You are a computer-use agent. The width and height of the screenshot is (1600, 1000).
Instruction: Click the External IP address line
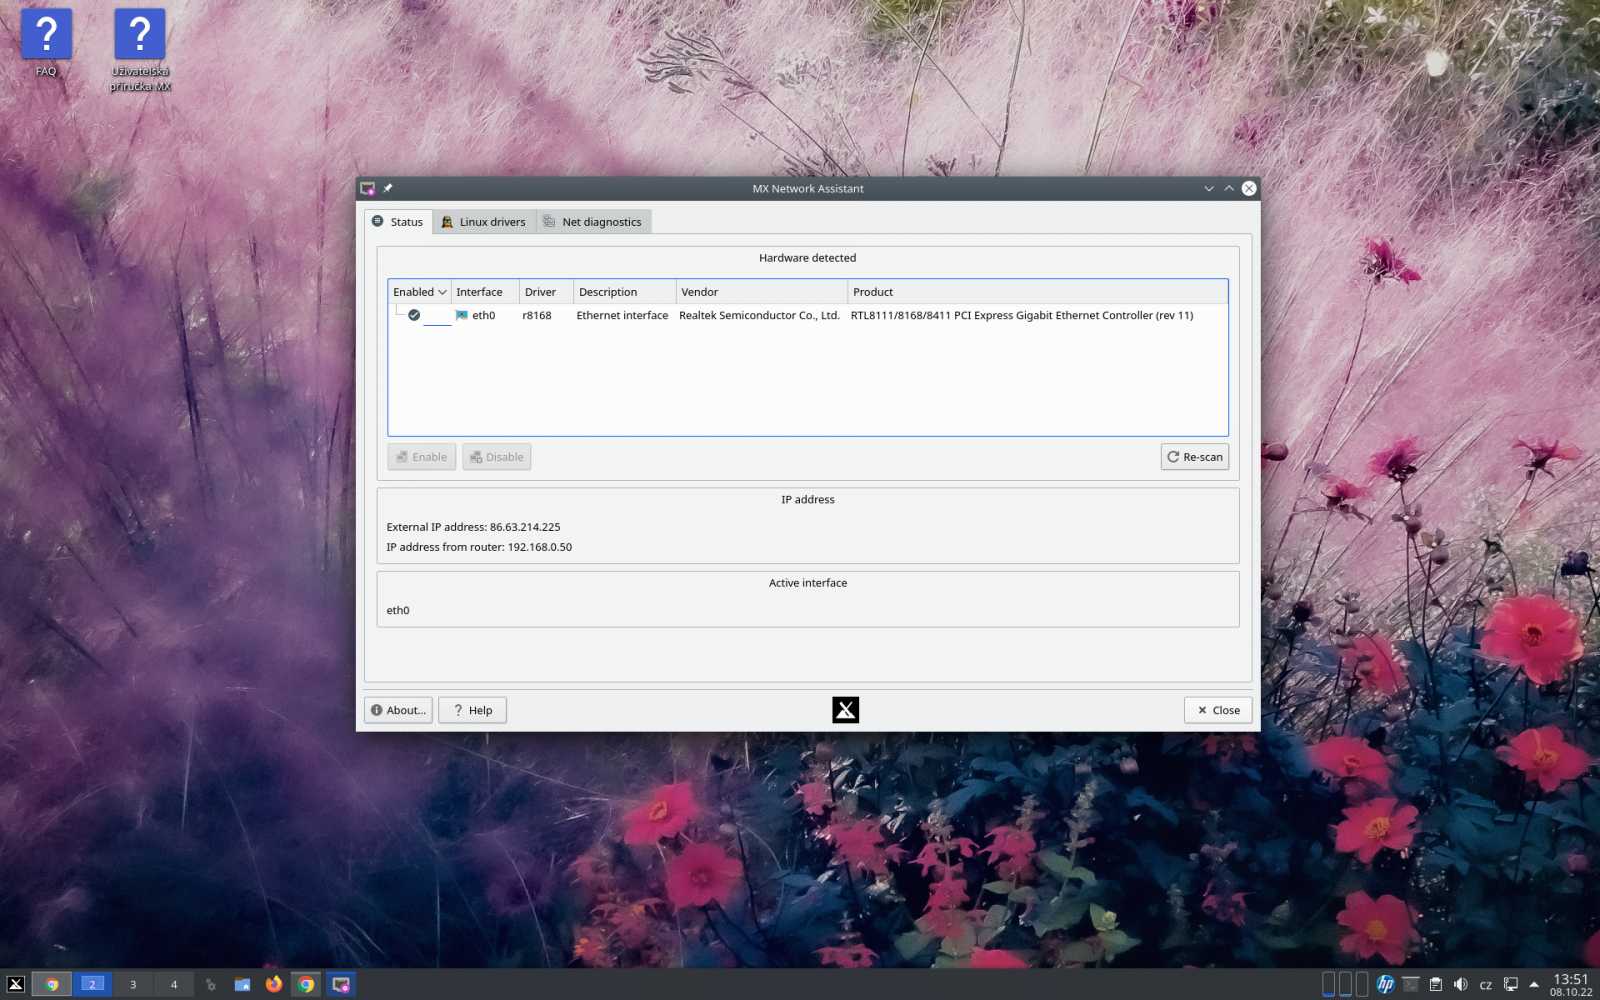[473, 527]
